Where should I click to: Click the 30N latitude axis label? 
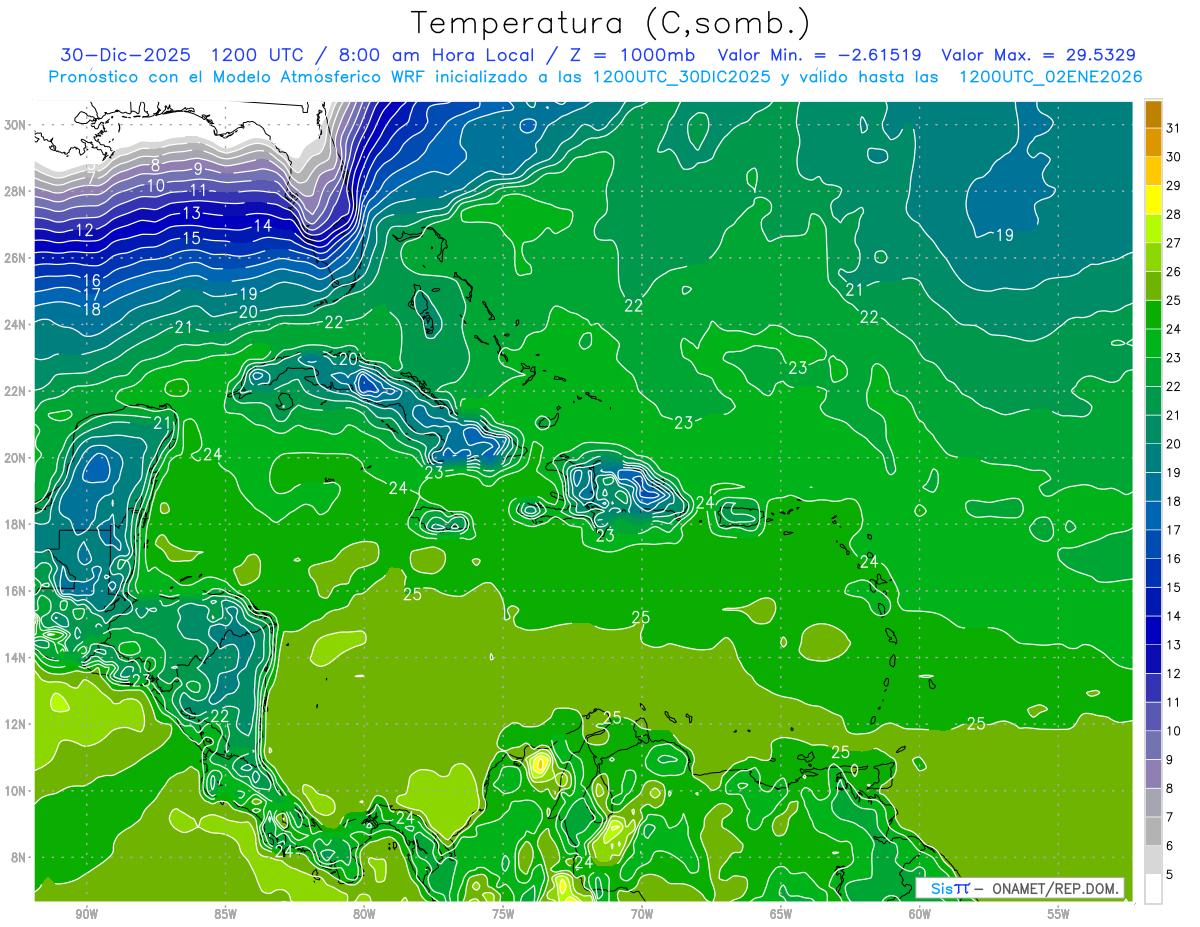click(15, 125)
